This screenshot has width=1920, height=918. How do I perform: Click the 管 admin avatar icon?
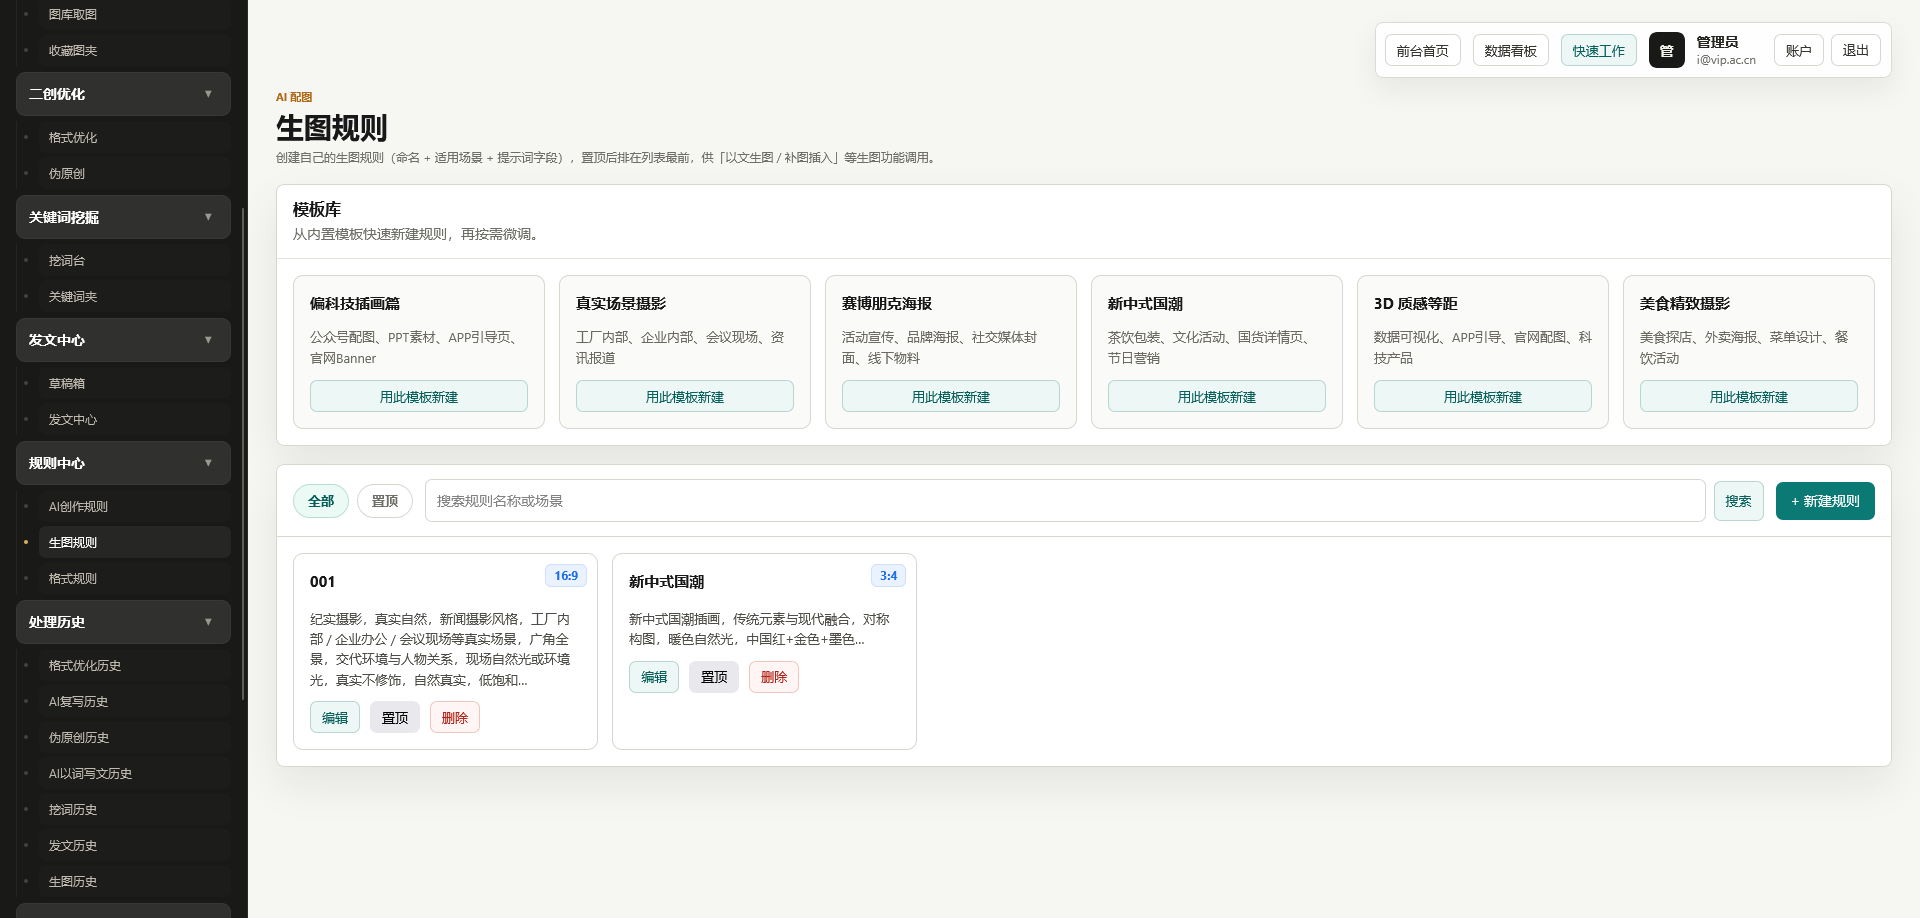click(1666, 50)
